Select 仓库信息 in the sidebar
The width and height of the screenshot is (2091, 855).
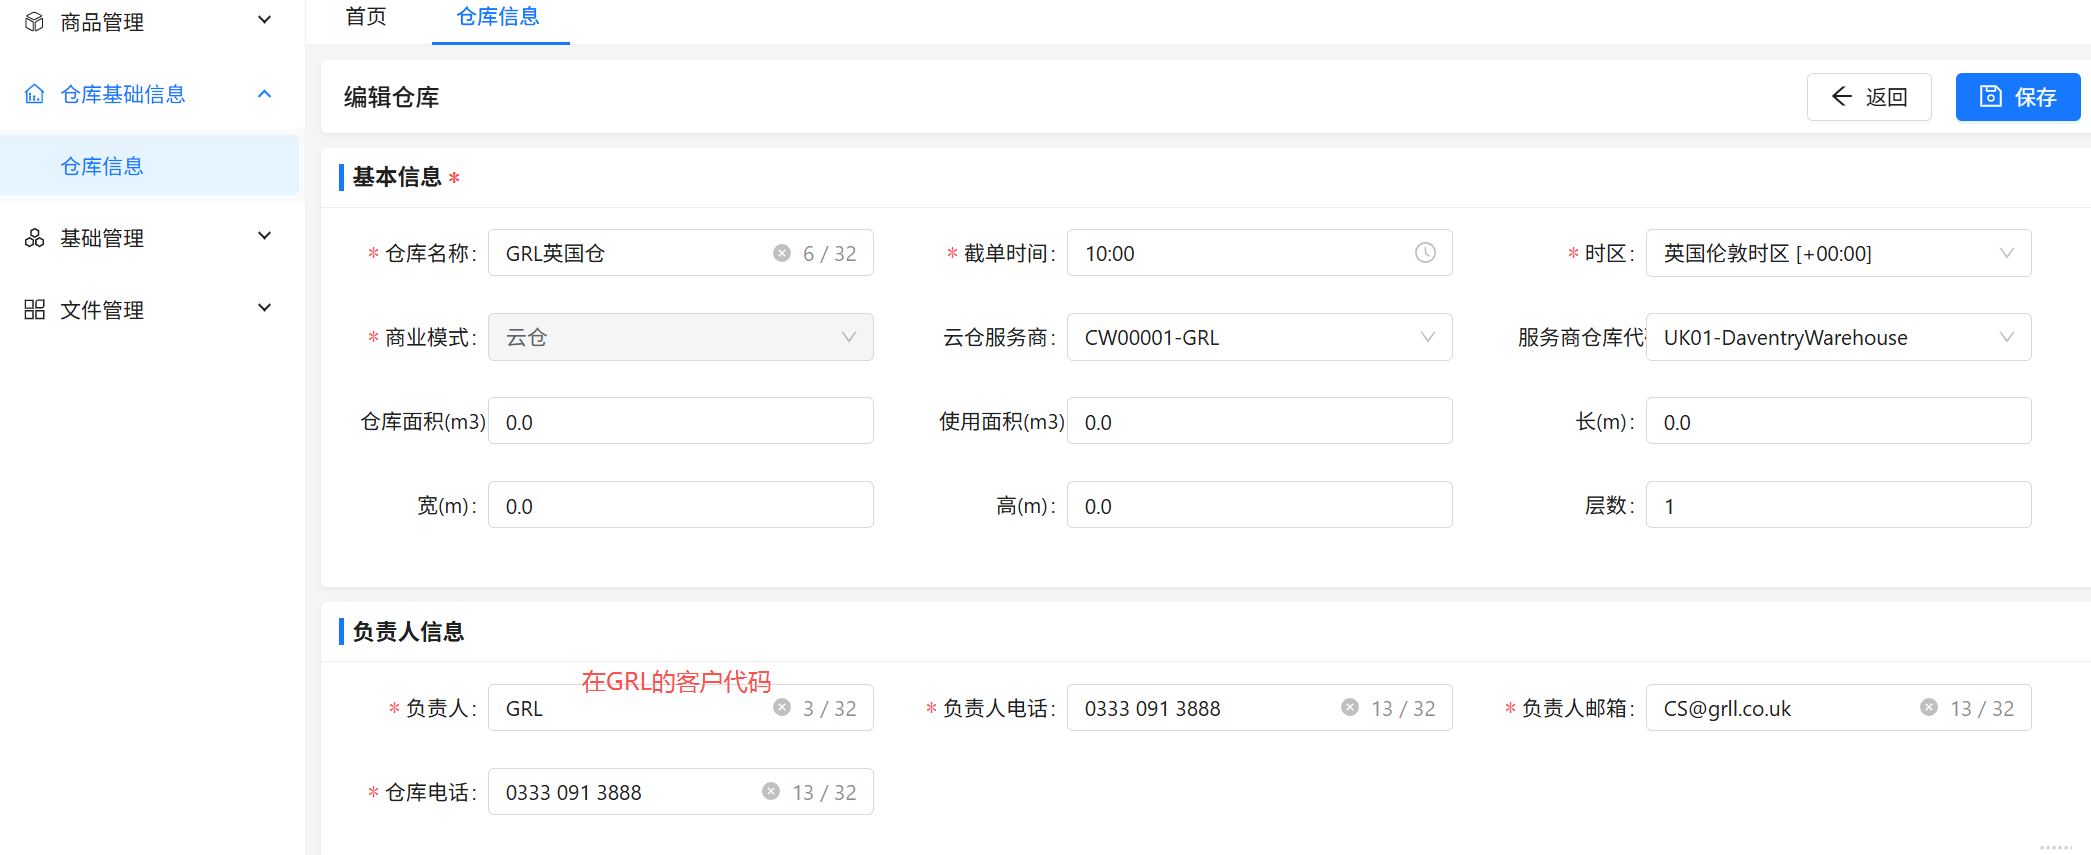[x=102, y=166]
